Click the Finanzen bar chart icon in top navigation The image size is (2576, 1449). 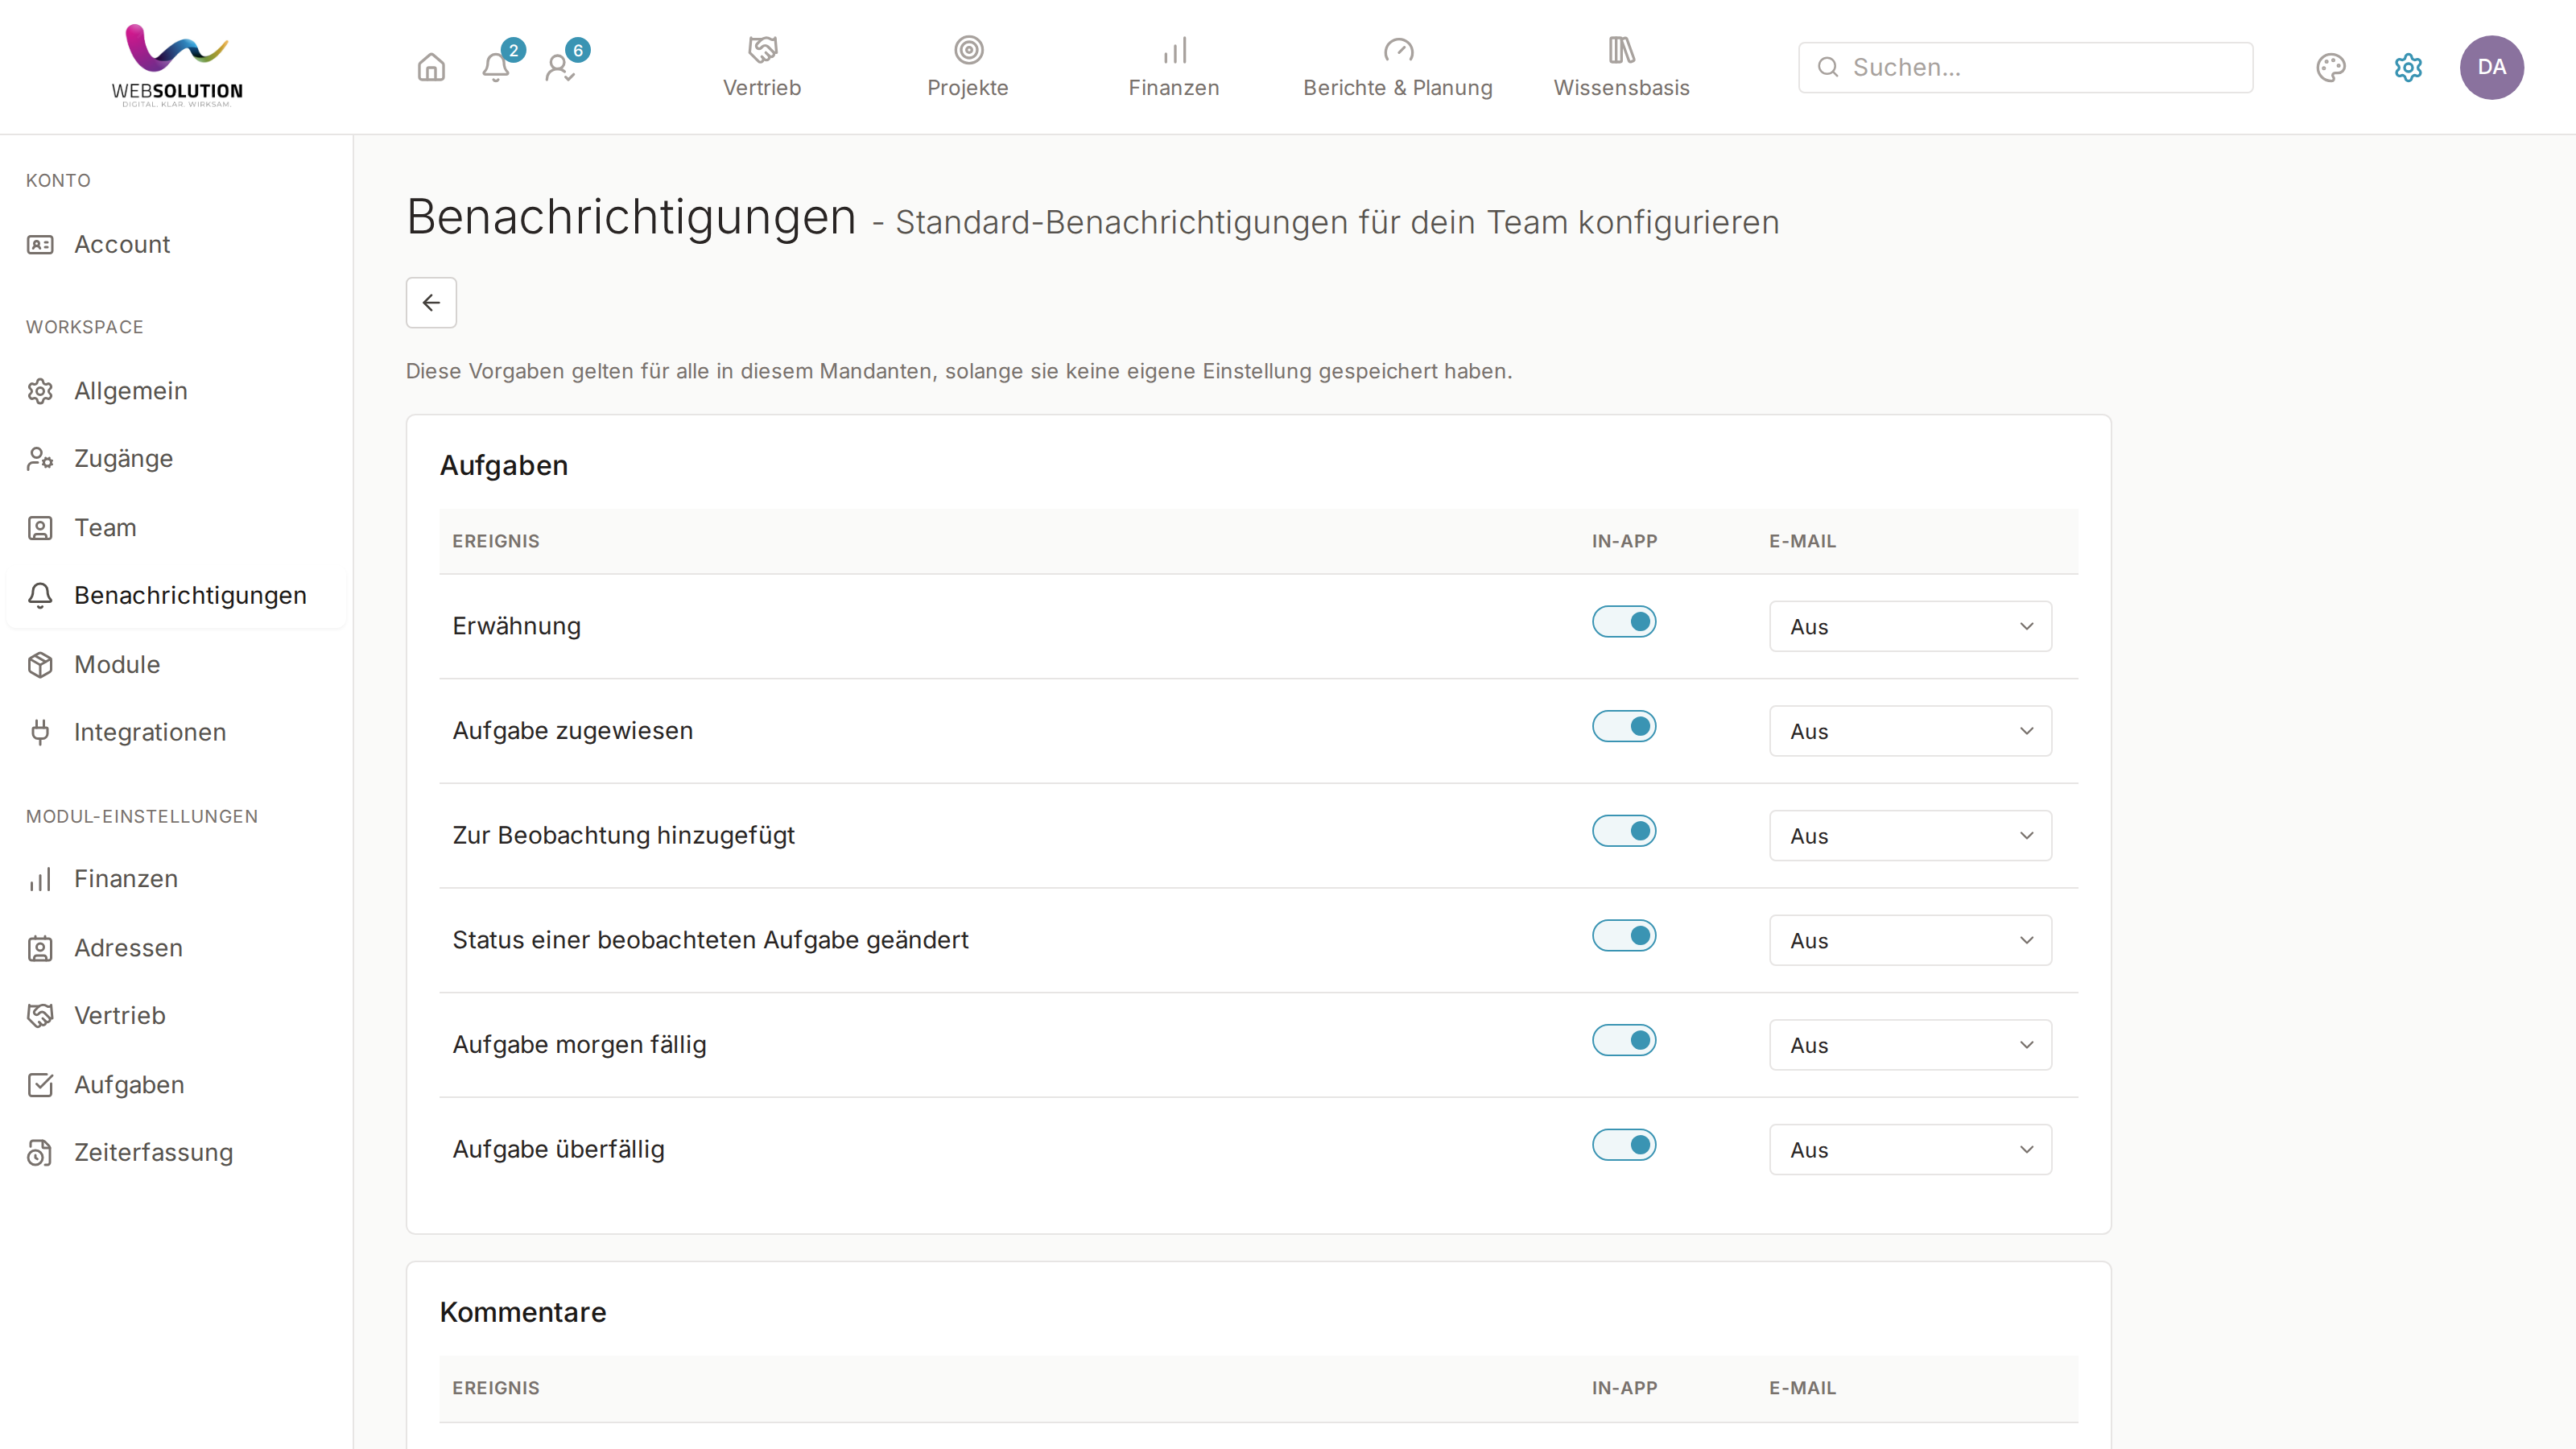tap(1174, 49)
